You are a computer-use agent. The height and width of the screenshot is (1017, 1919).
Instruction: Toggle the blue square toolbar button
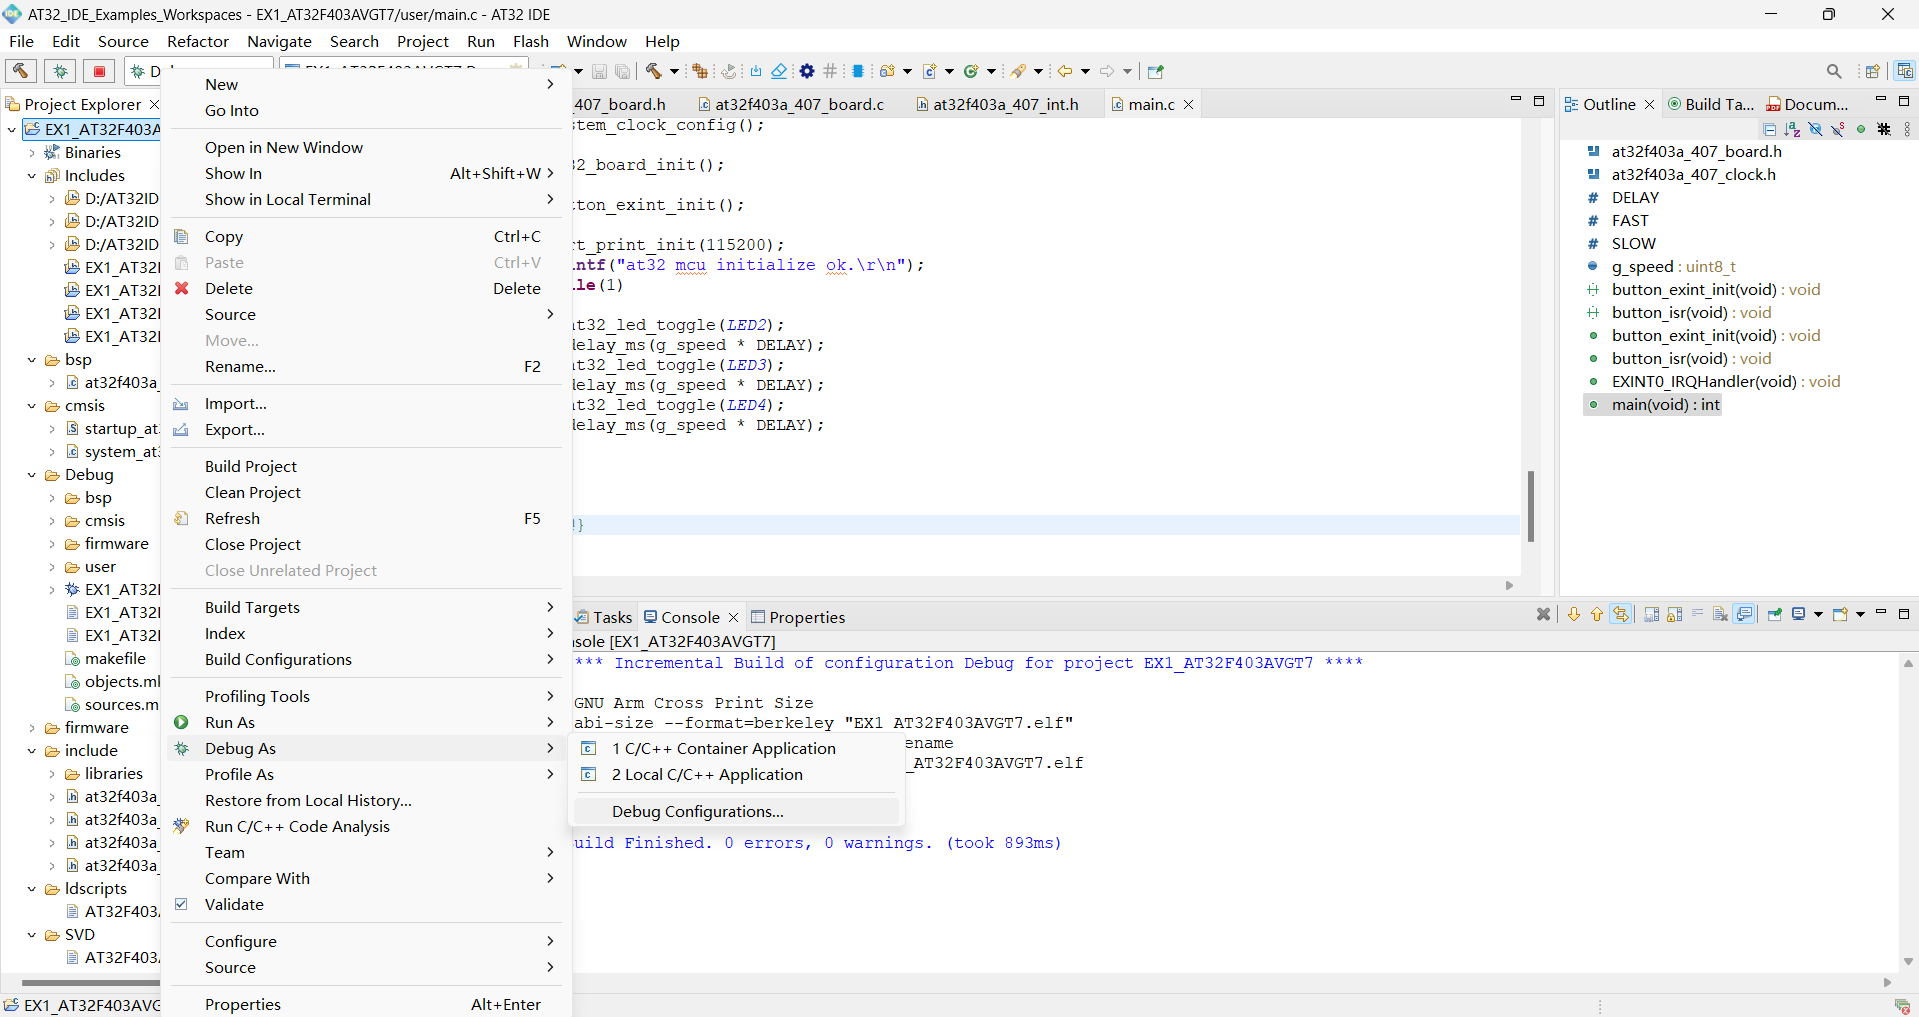(x=858, y=71)
